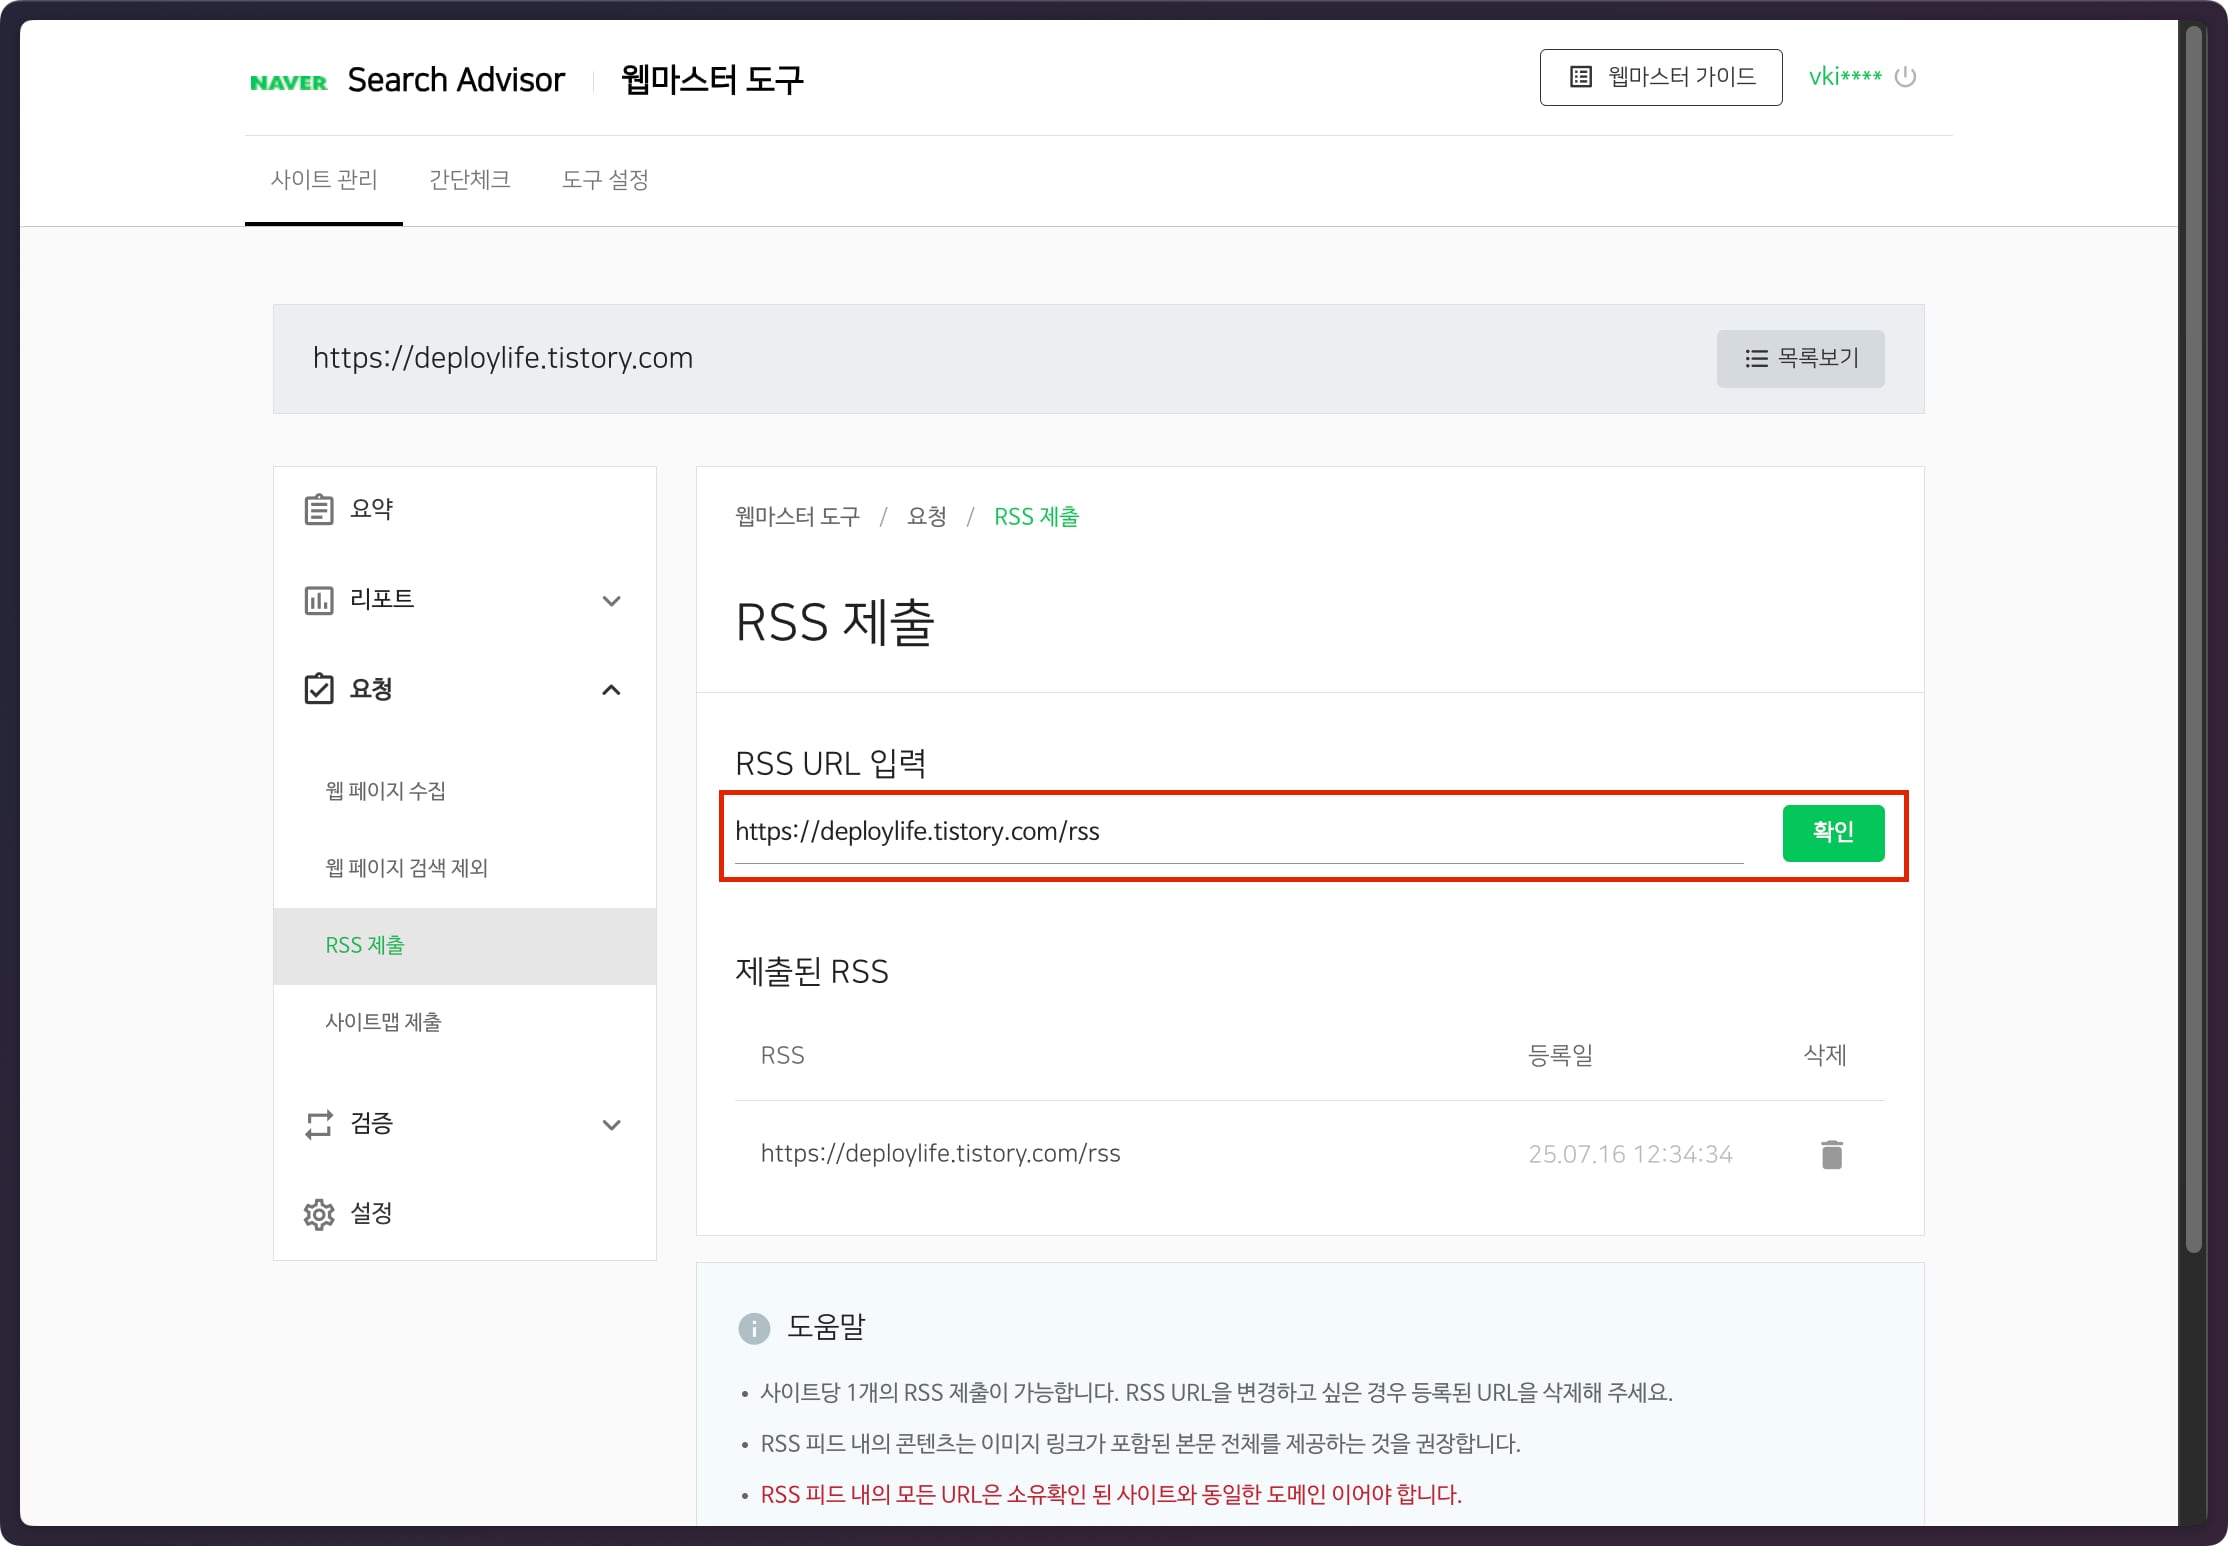Click the 검증 validation arrows icon
The image size is (2228, 1546).
318,1124
